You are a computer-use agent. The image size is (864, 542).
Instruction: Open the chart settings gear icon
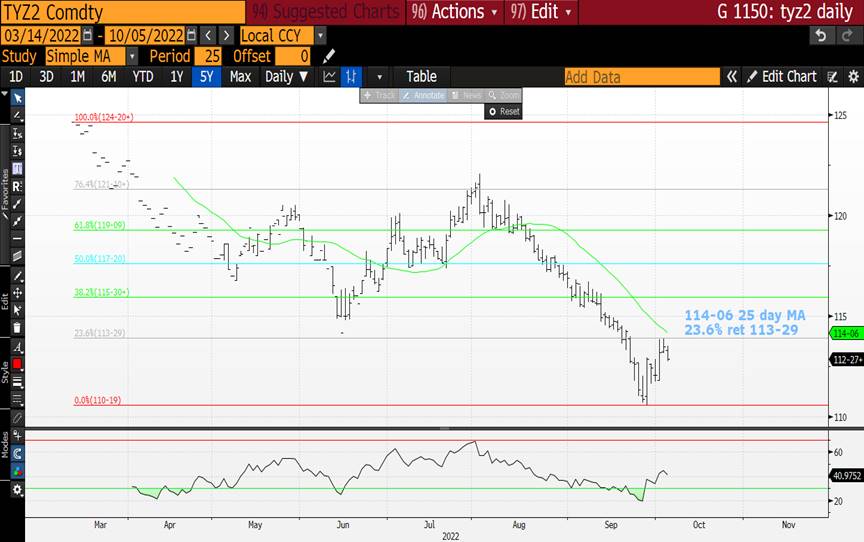[853, 77]
